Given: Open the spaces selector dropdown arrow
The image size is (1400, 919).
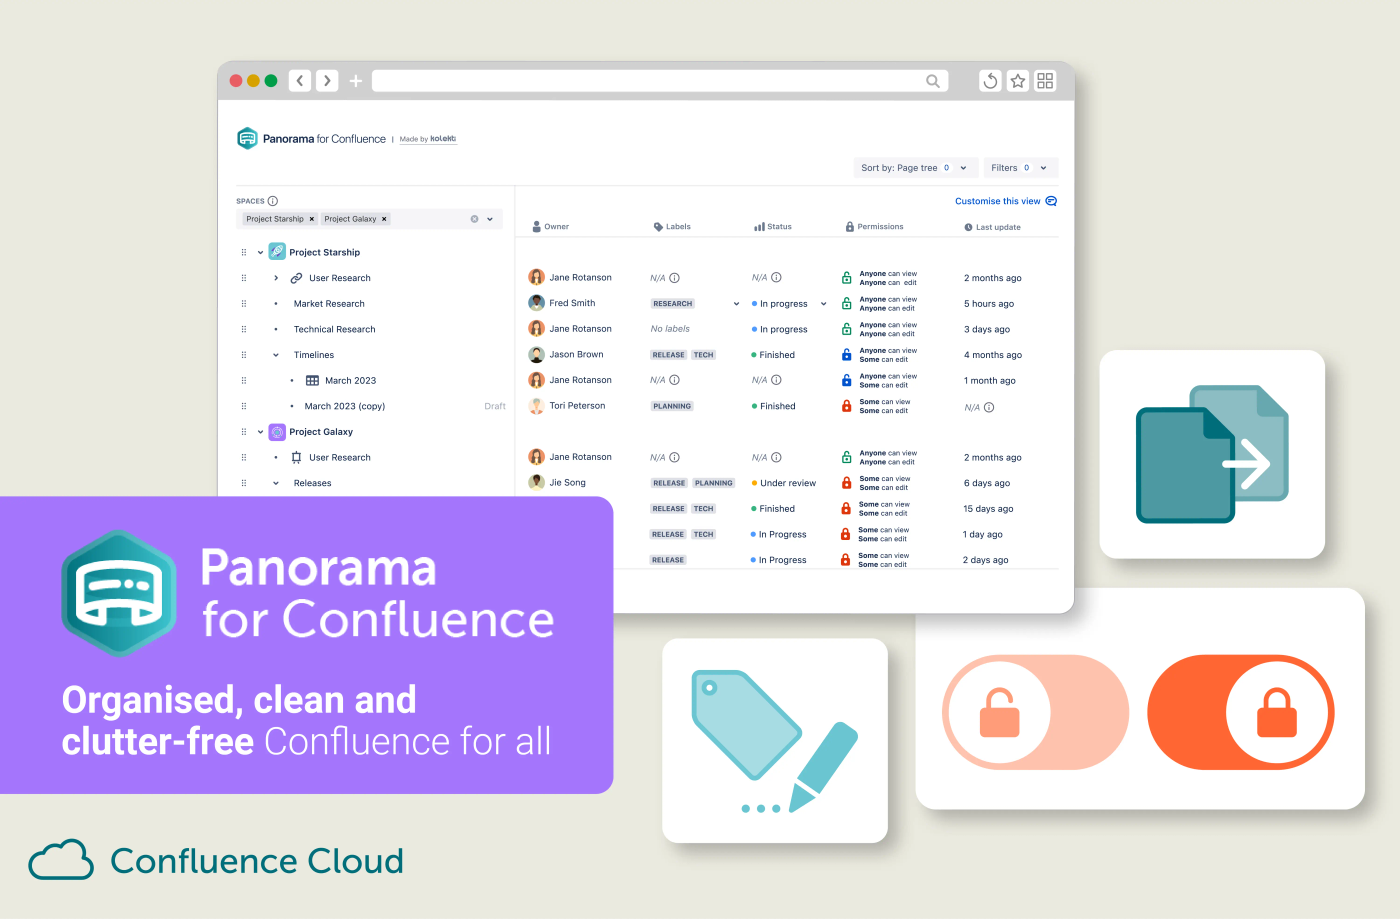Looking at the screenshot, I should coord(490,219).
